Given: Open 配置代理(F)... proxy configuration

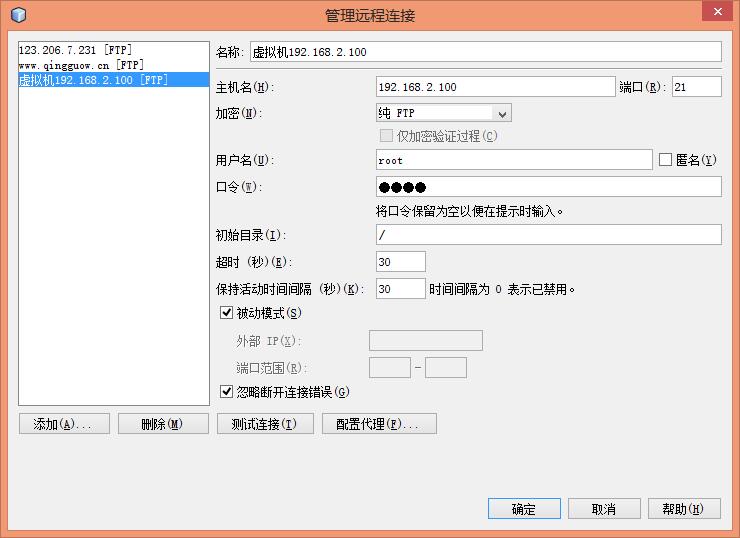Looking at the screenshot, I should [x=379, y=424].
